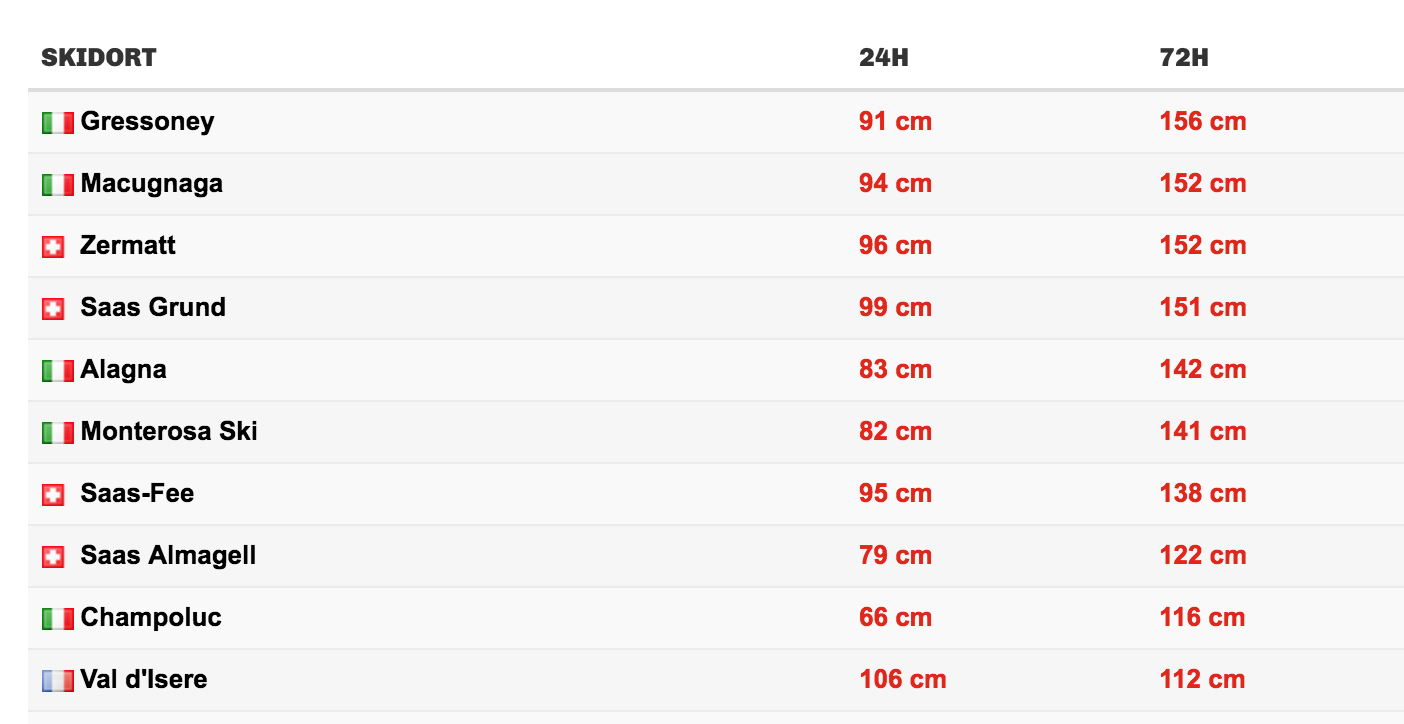
Task: Click the Swiss flag beside Saas Grund
Action: click(x=53, y=309)
